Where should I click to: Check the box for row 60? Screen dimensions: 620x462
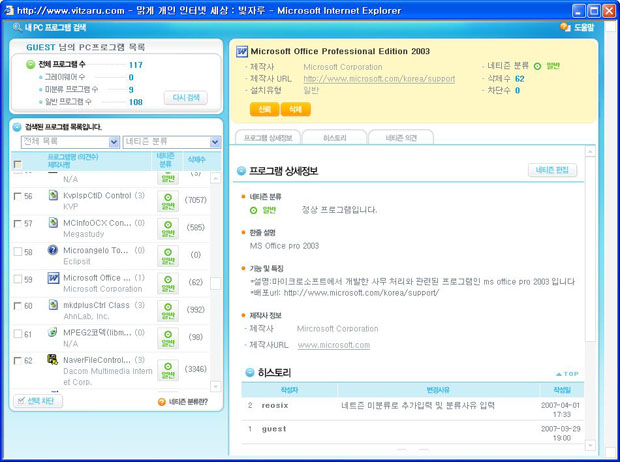tap(18, 306)
